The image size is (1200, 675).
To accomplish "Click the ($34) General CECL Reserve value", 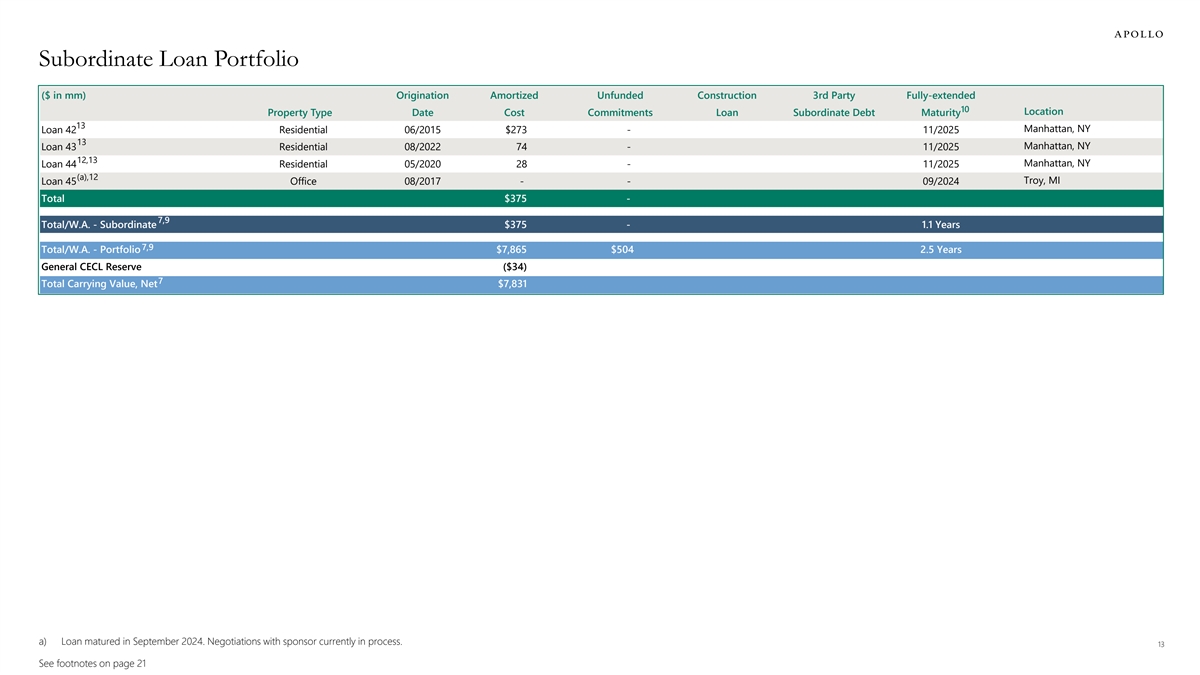I will [x=514, y=267].
